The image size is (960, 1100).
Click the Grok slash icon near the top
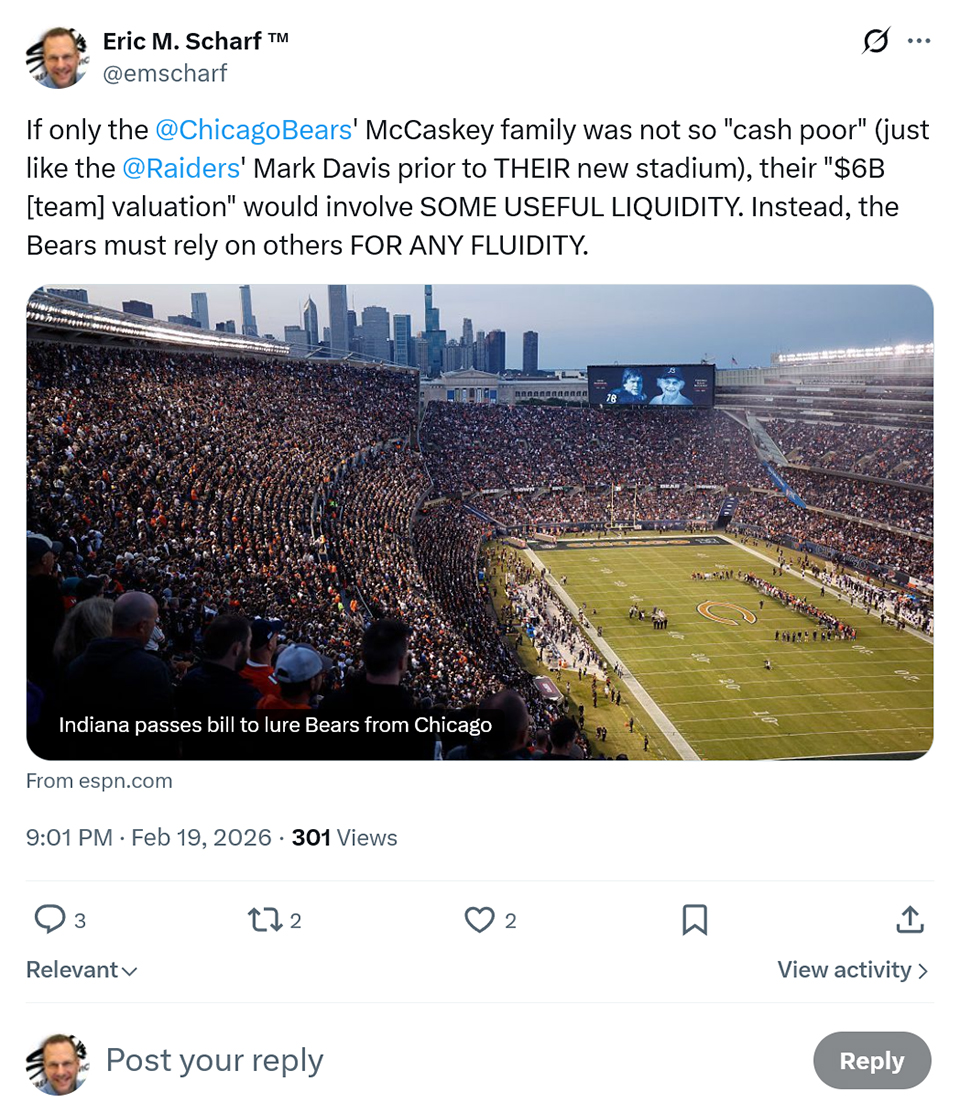pyautogui.click(x=875, y=42)
